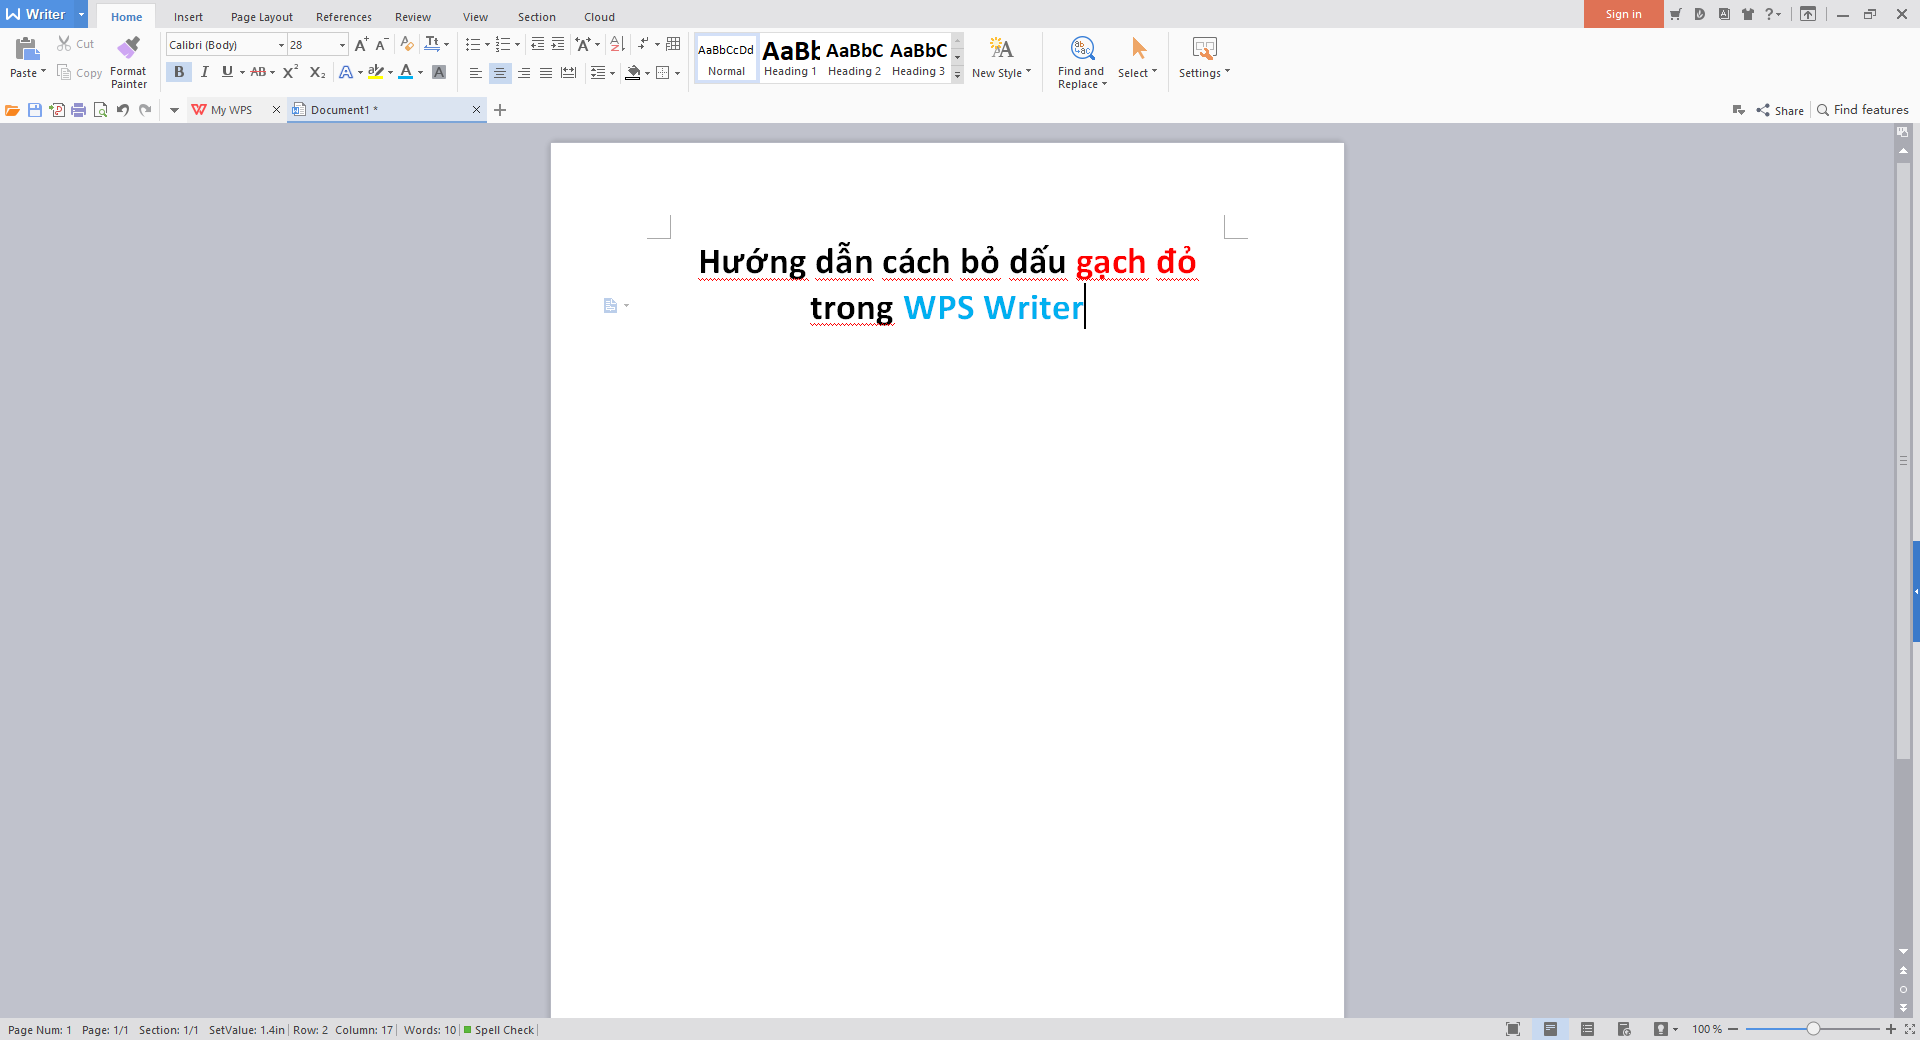Toggle Underline formatting
Screen dimensions: 1920x1041
pos(227,72)
